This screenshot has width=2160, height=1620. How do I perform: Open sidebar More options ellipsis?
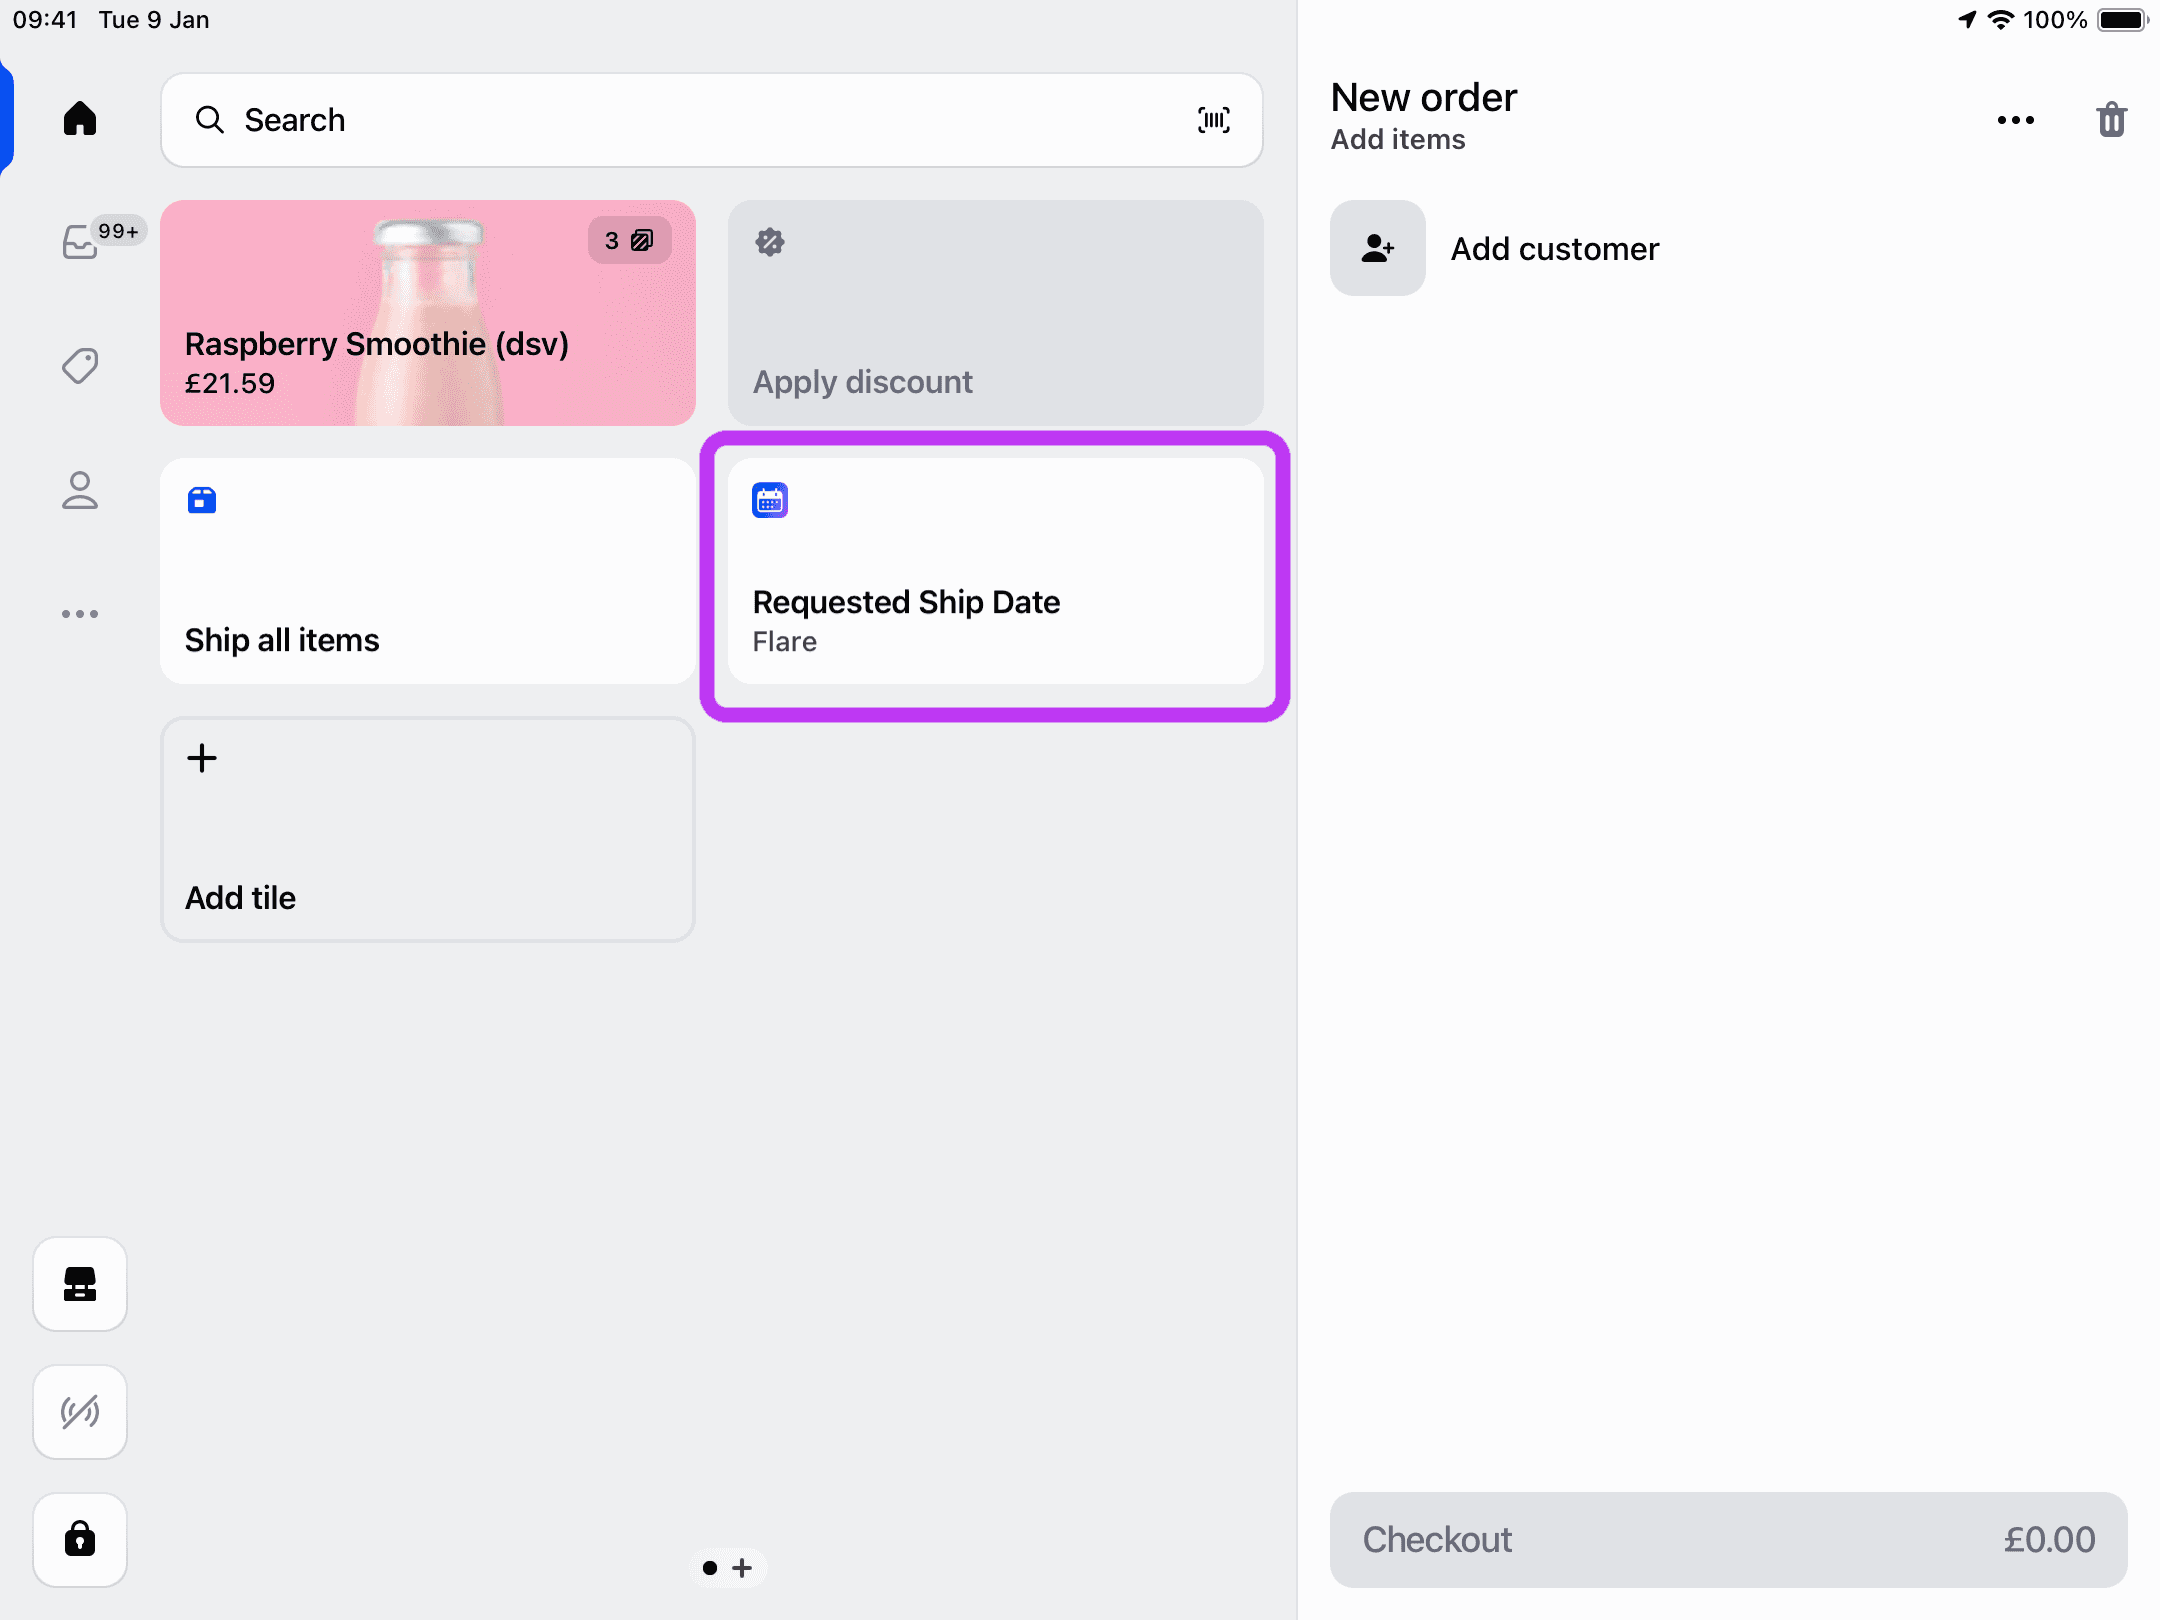pyautogui.click(x=80, y=614)
